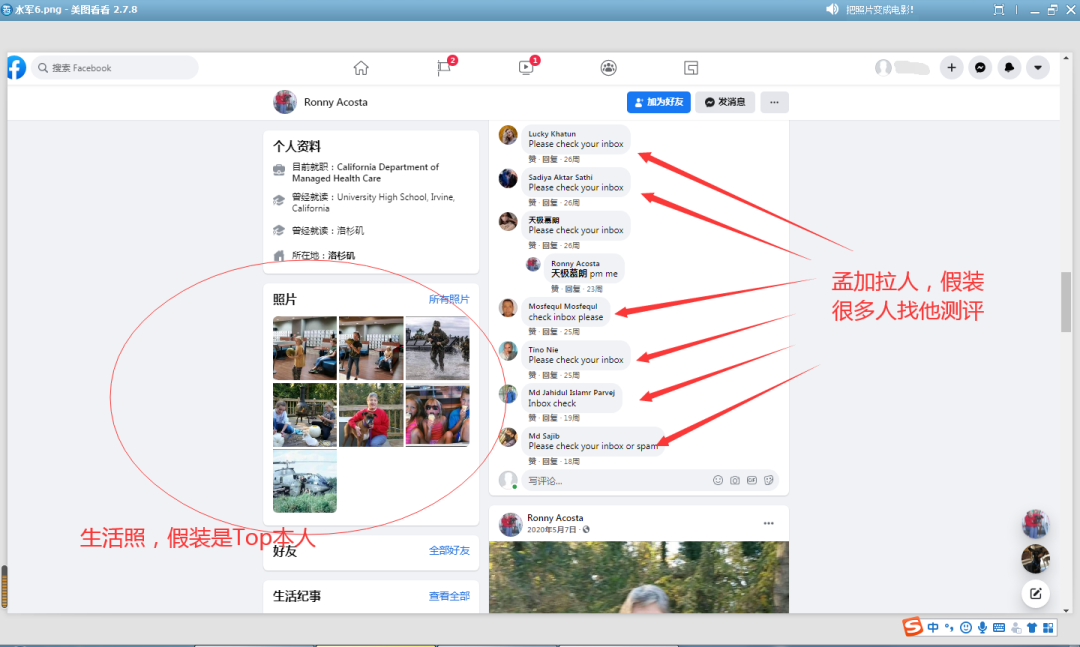1080x647 pixels.
Task: Toggle Chinese/English mode on Sogou input bar
Action: click(x=932, y=628)
